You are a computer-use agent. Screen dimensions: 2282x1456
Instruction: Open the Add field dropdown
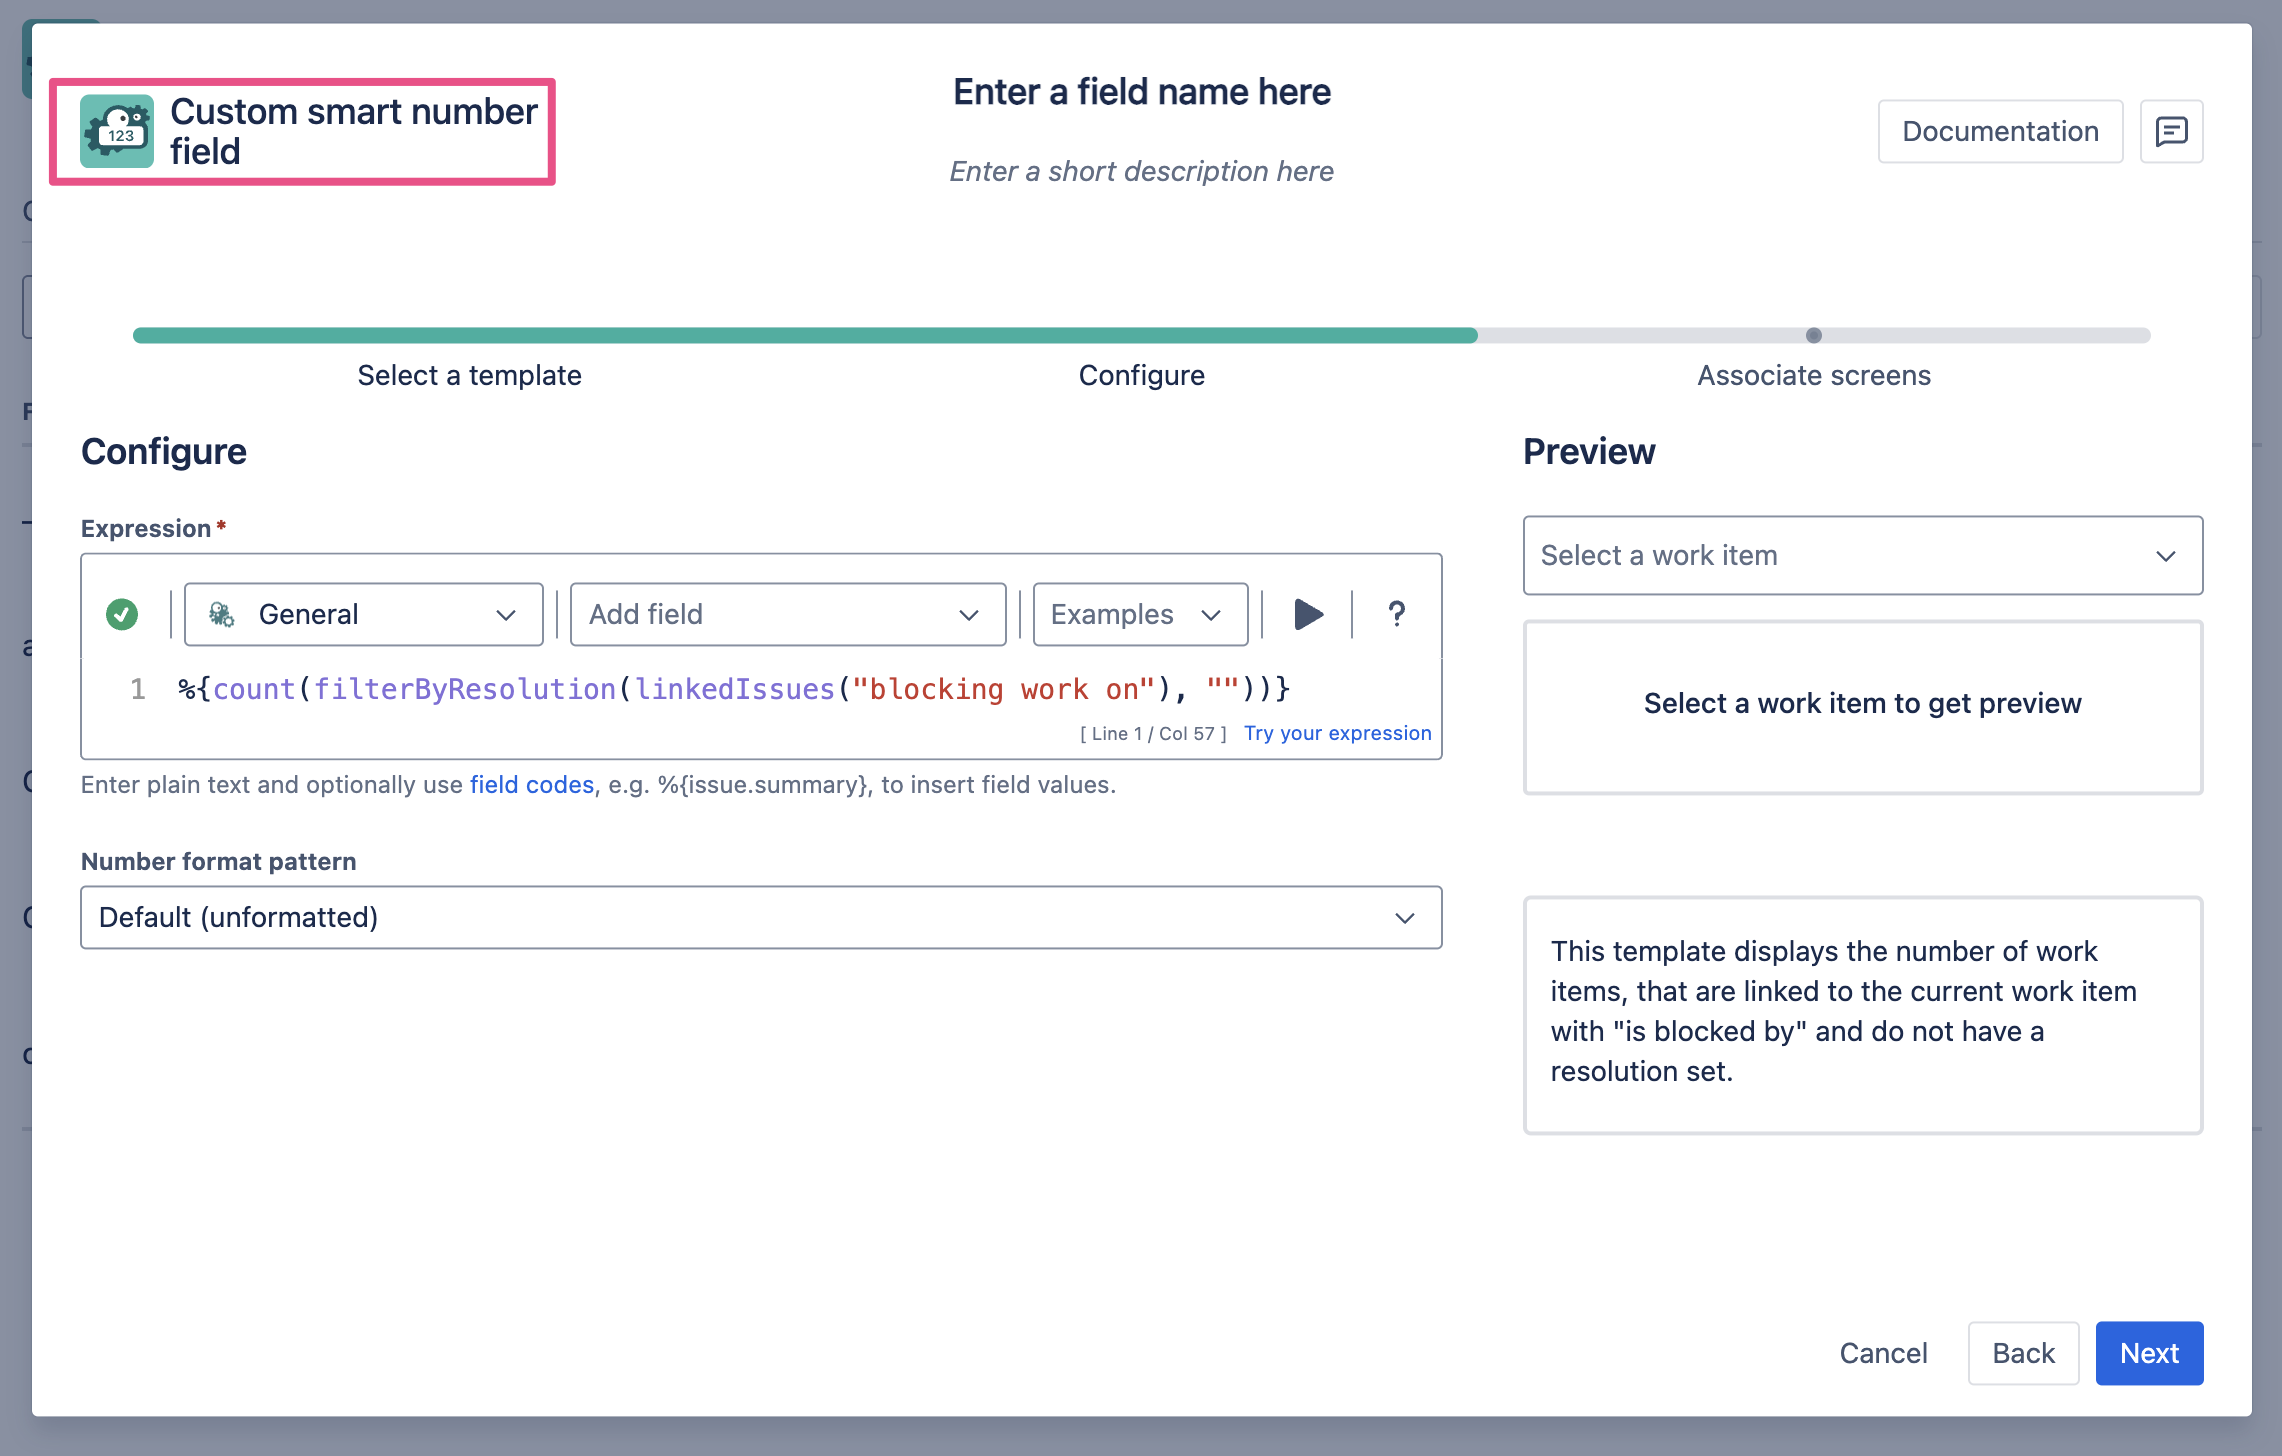click(787, 614)
